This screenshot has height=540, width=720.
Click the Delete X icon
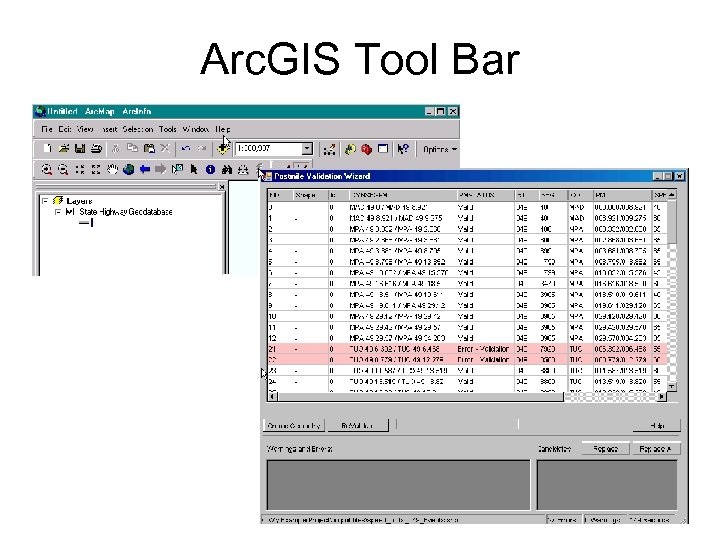tap(165, 148)
